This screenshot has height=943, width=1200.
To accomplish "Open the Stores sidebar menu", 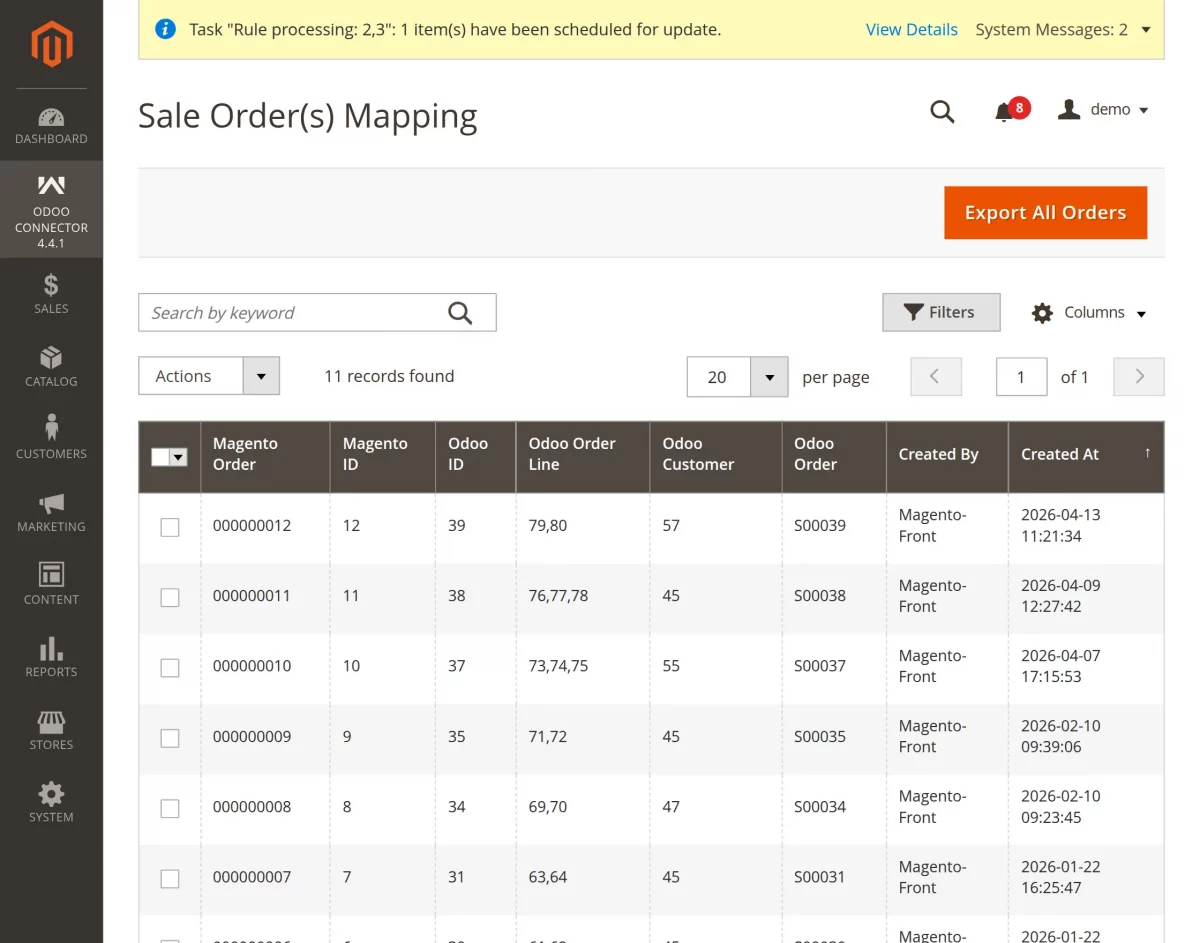I will click(51, 730).
